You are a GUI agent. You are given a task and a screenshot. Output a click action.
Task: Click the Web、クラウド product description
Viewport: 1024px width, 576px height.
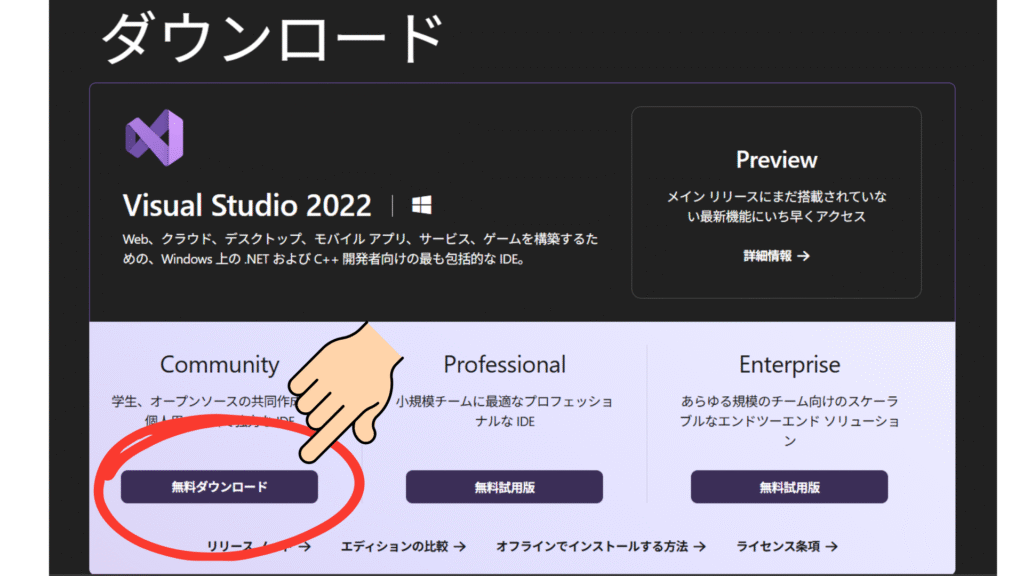(360, 249)
